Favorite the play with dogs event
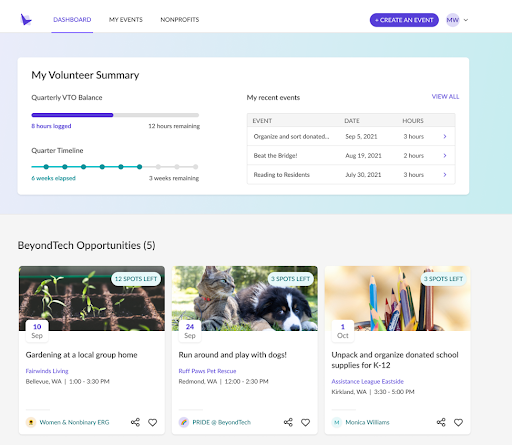 (306, 422)
